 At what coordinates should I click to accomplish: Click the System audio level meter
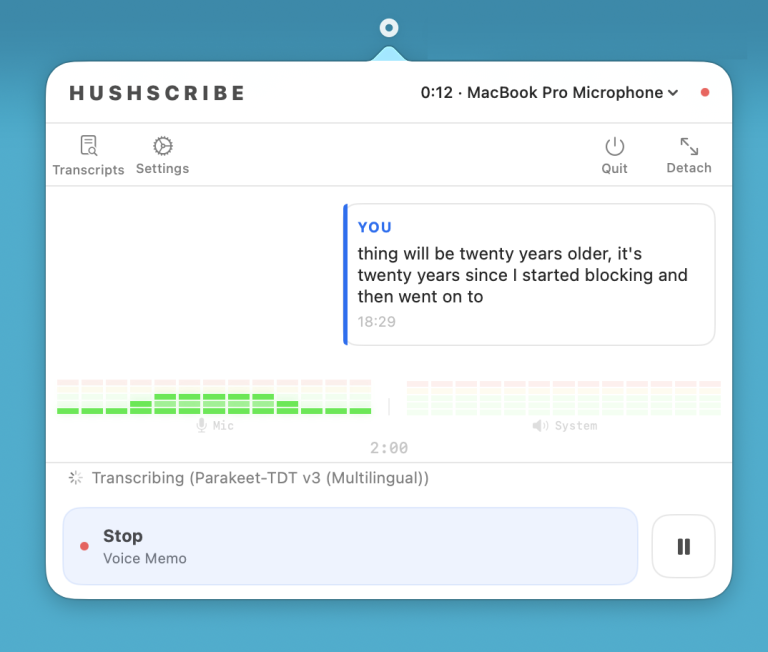pyautogui.click(x=564, y=398)
